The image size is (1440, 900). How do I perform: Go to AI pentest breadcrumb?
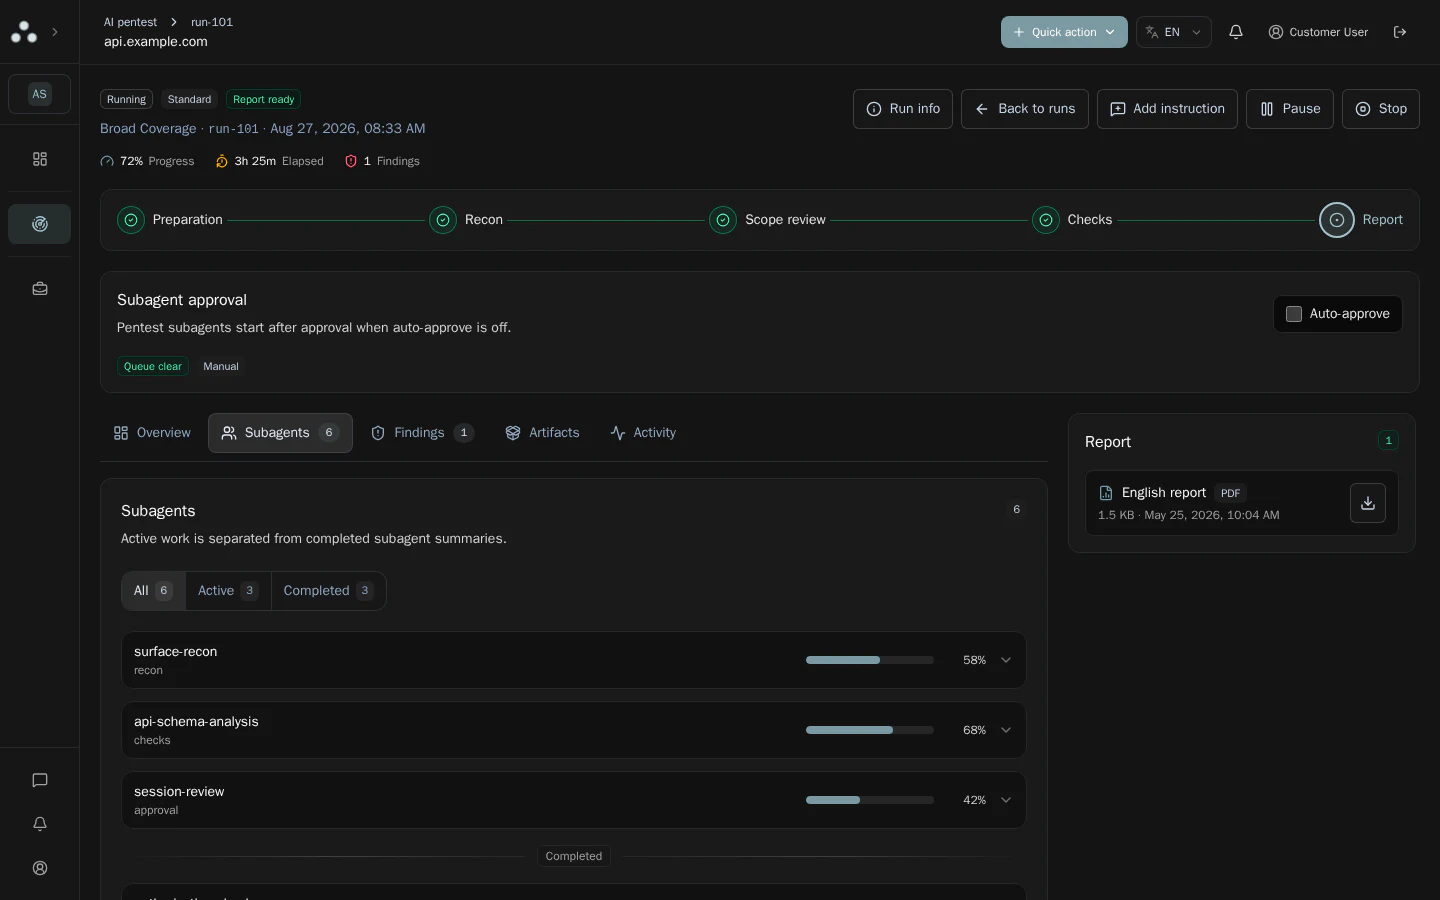[130, 22]
